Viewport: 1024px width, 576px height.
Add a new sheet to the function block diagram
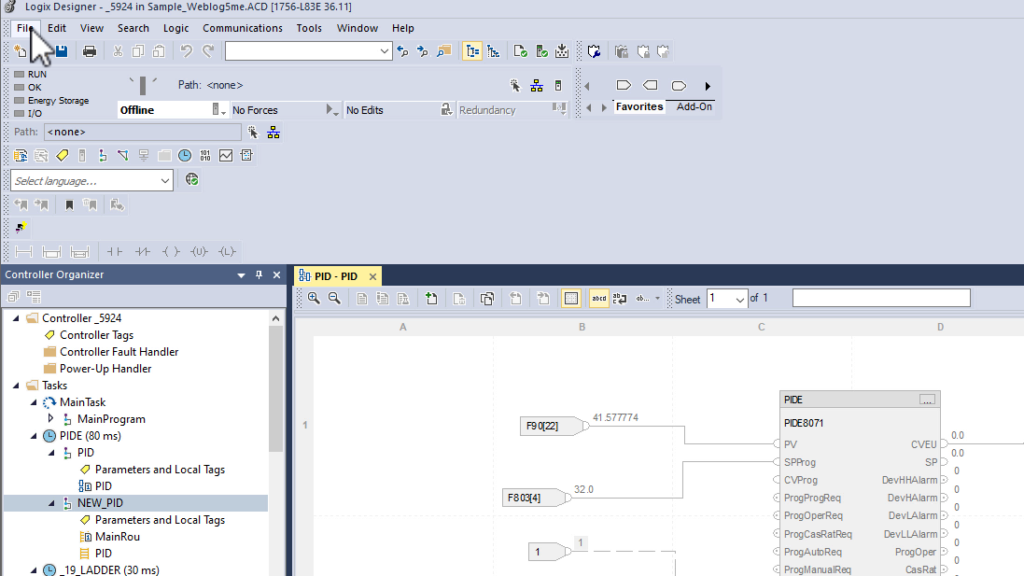pyautogui.click(x=429, y=297)
